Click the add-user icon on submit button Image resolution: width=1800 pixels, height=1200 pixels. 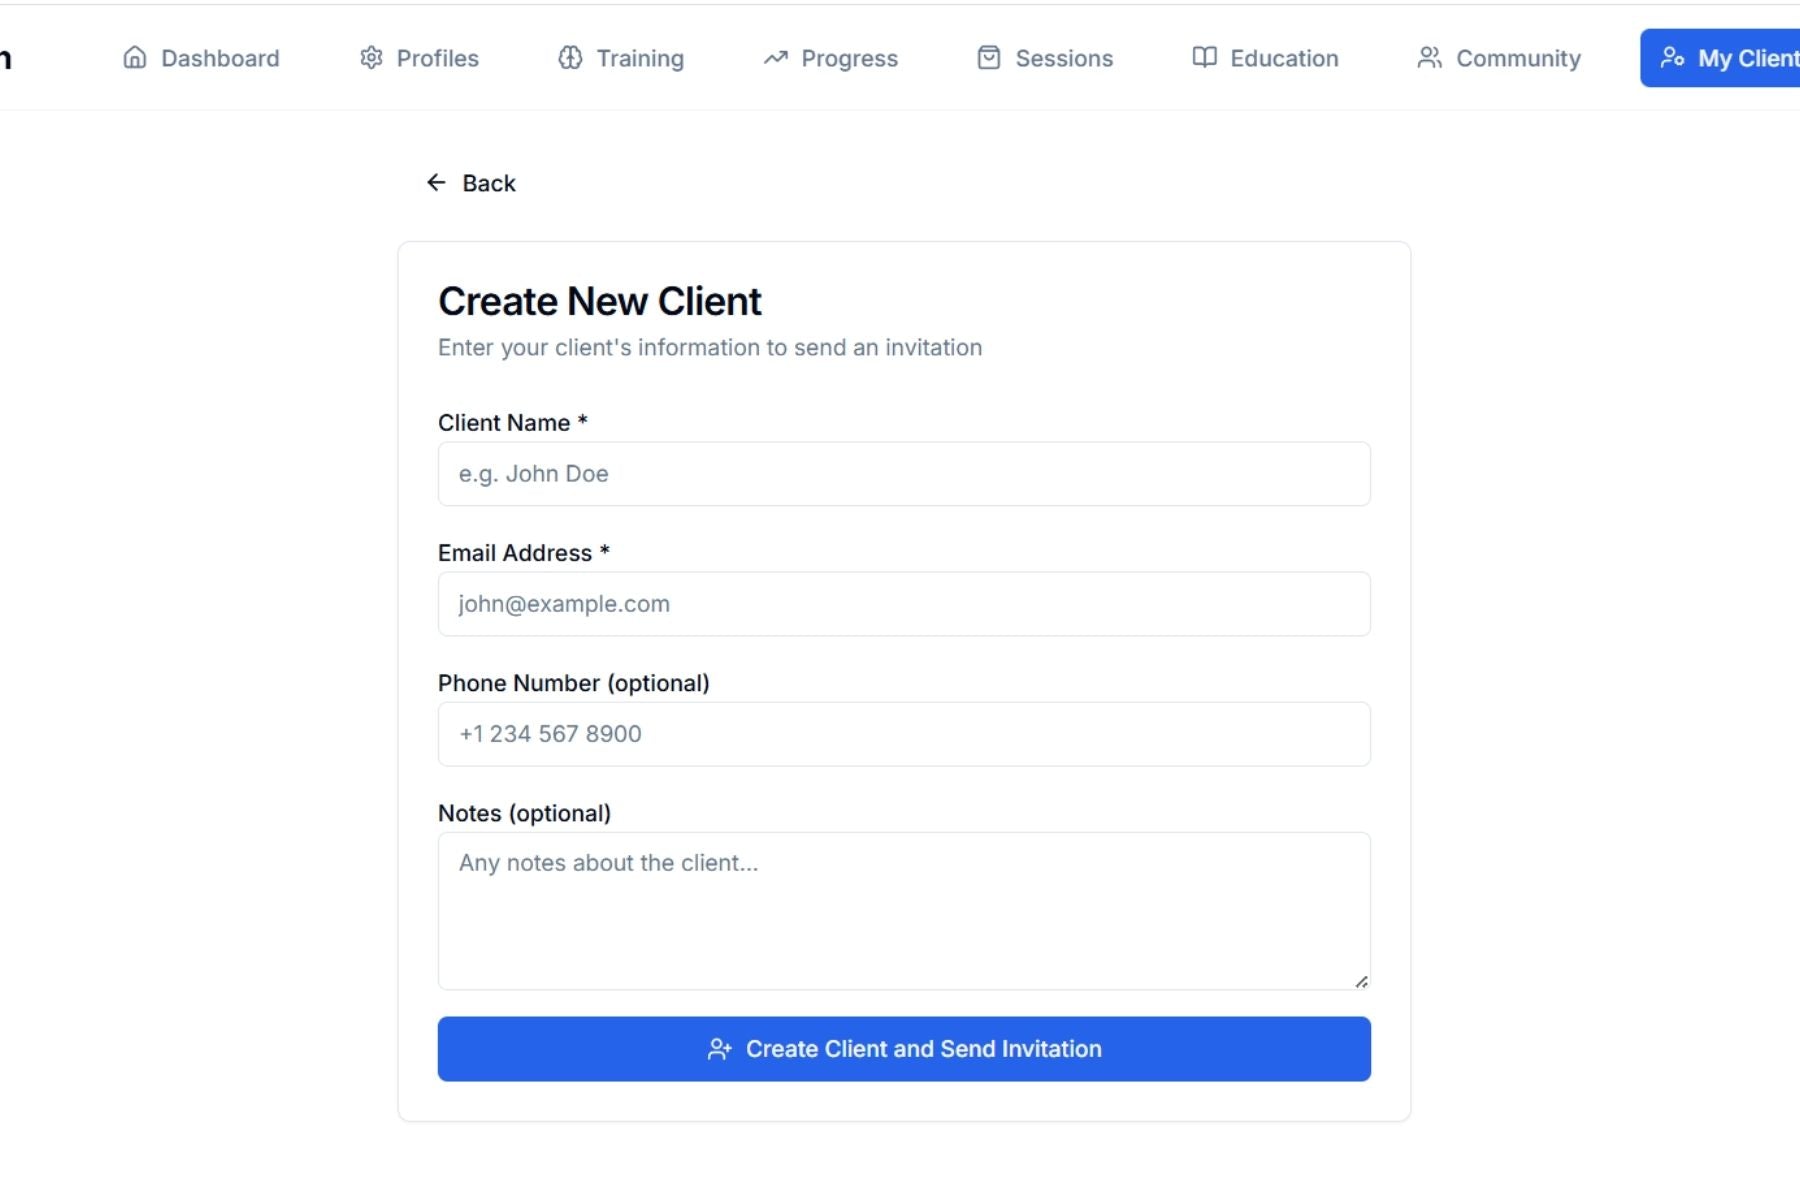(x=719, y=1049)
